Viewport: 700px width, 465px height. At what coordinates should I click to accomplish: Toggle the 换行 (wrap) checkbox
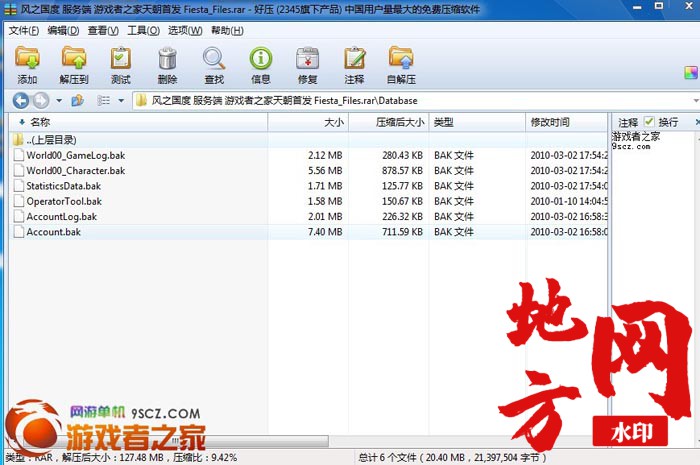pyautogui.click(x=649, y=121)
